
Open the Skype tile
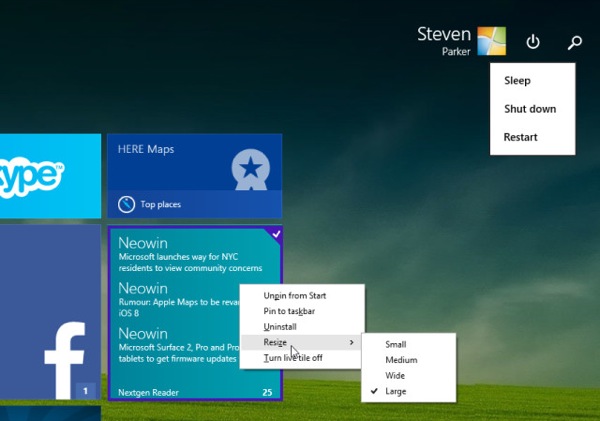pos(51,176)
